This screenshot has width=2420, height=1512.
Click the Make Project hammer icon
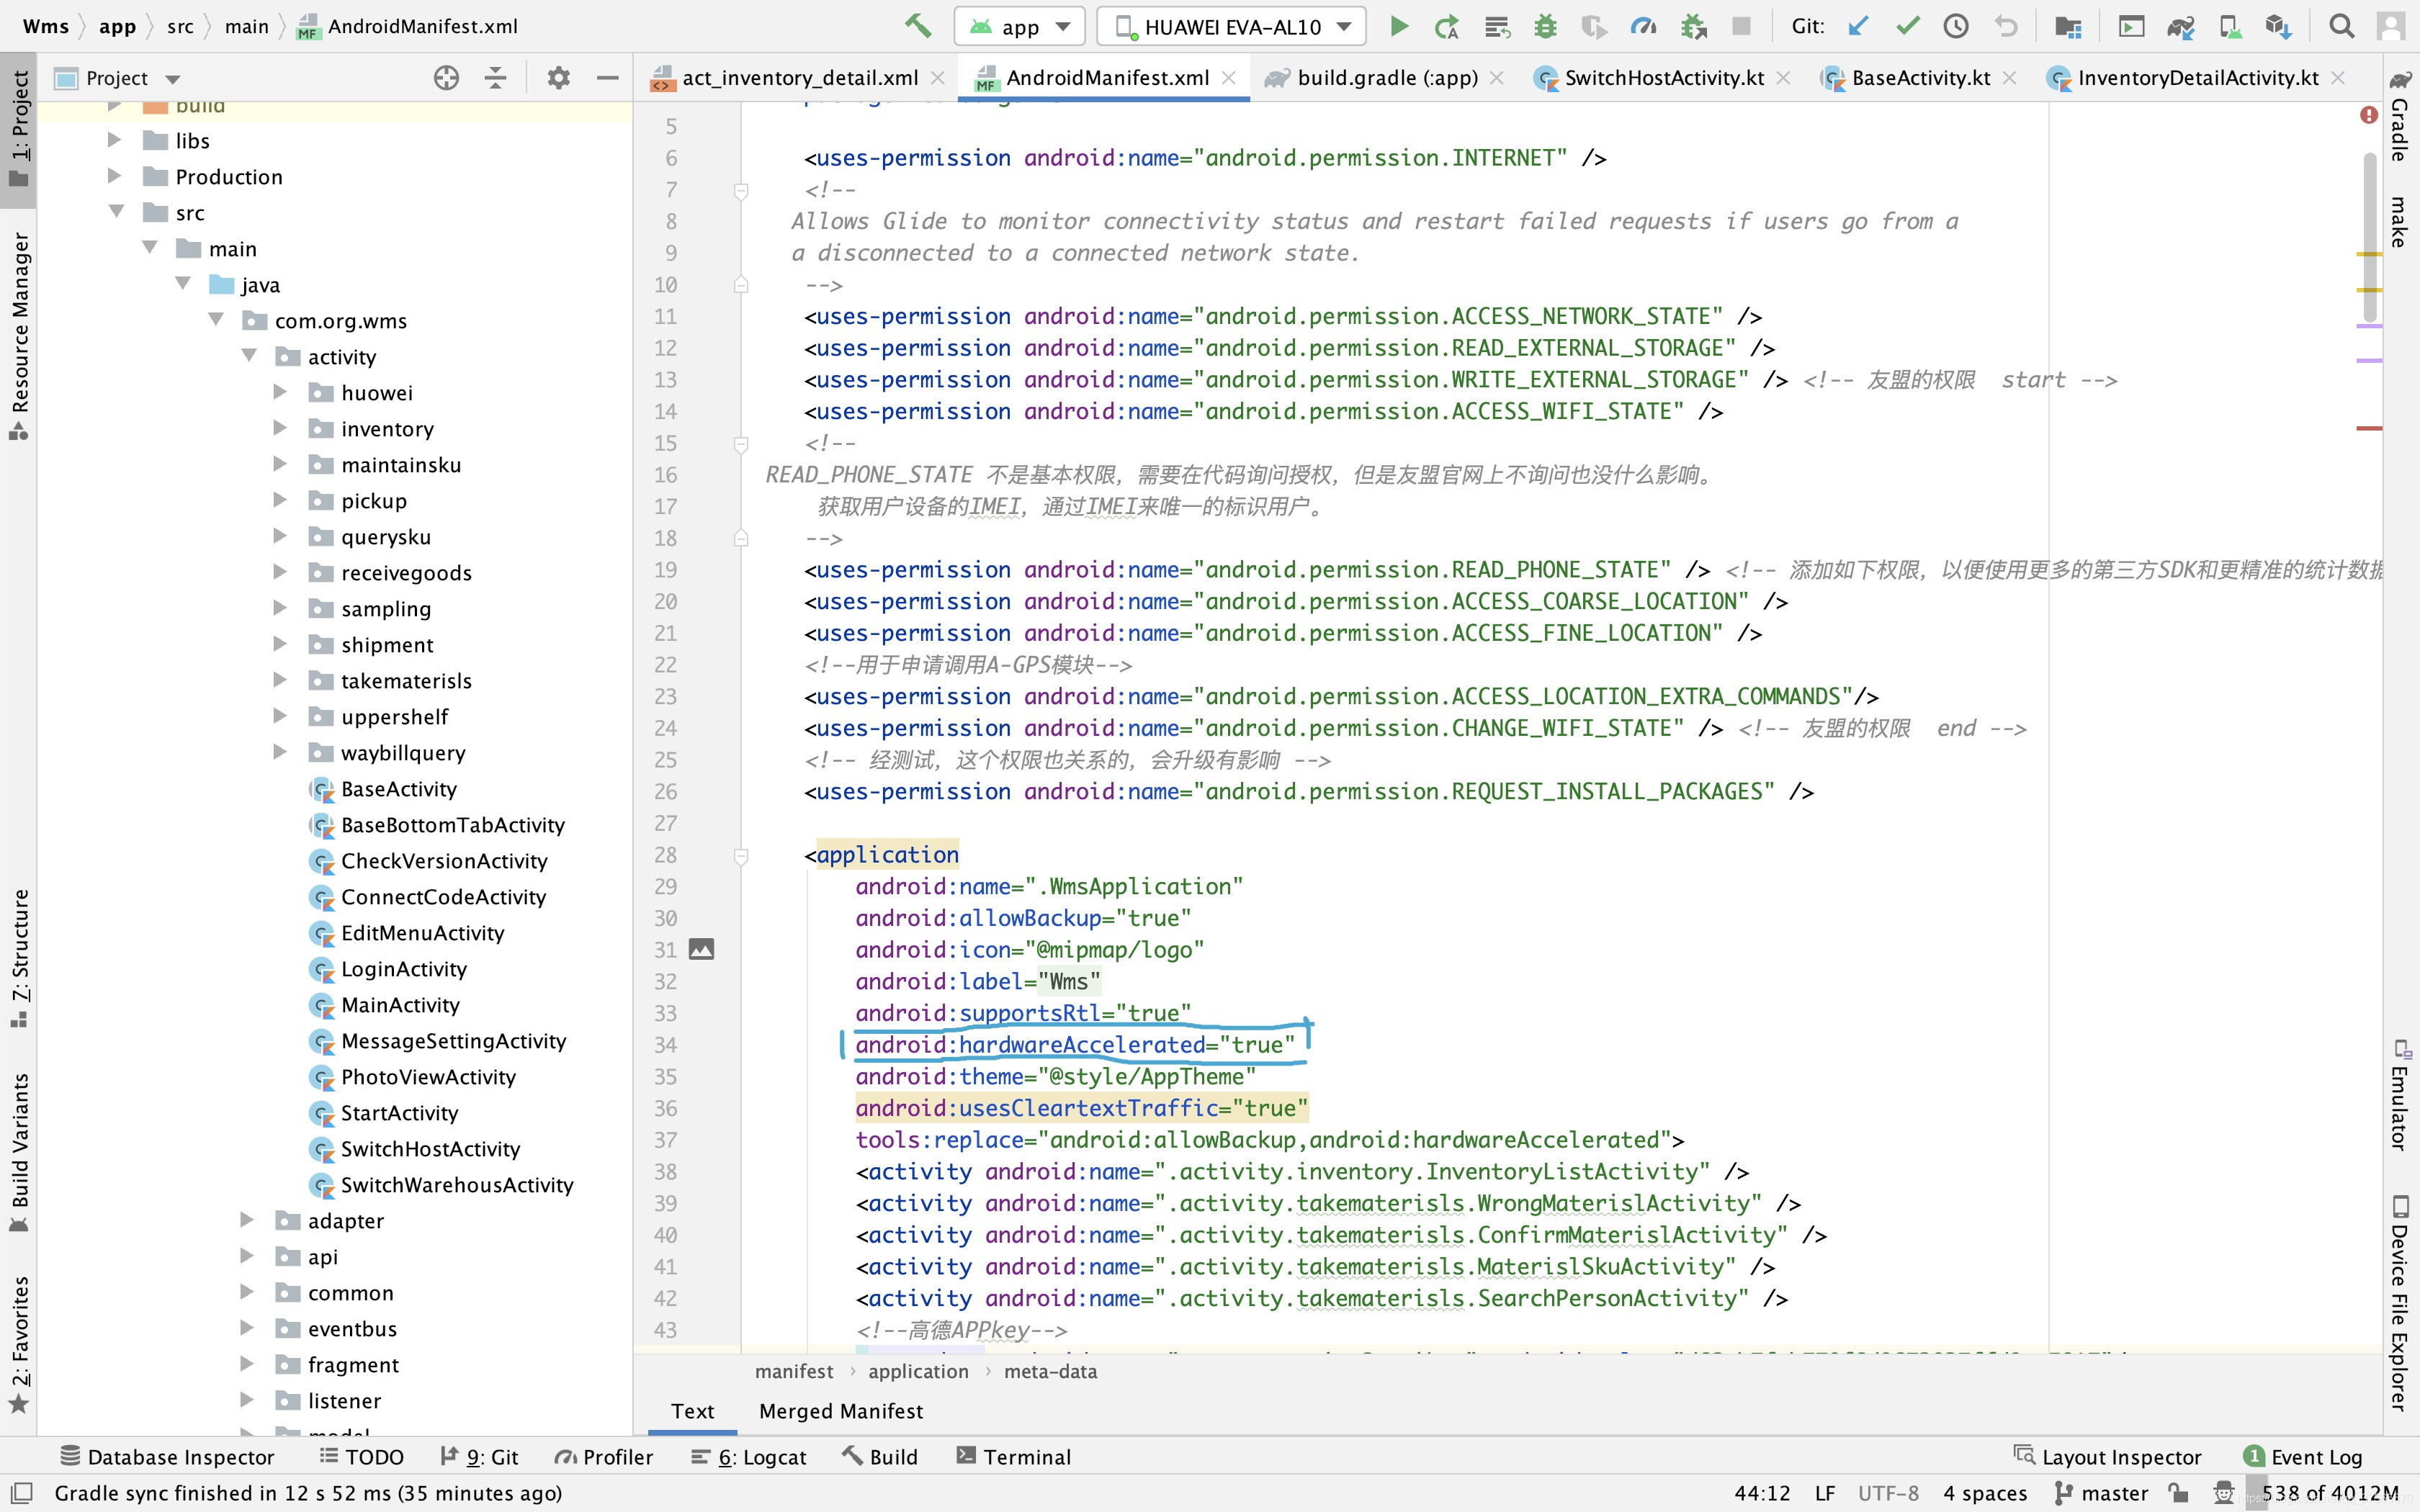click(x=918, y=26)
